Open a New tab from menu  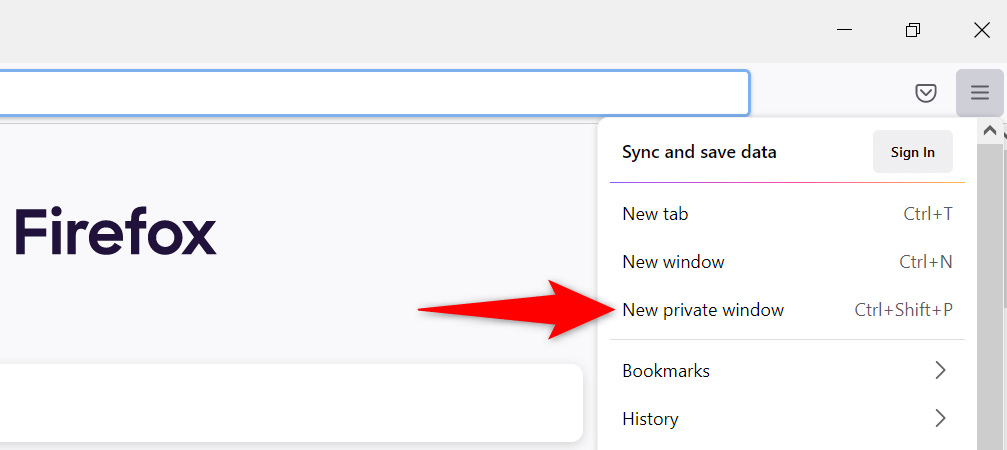click(655, 214)
